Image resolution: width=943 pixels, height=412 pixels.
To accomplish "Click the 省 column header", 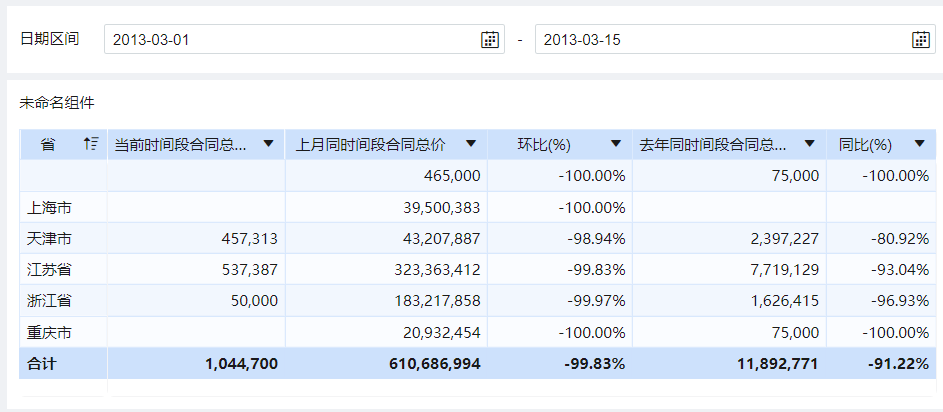I will point(48,145).
